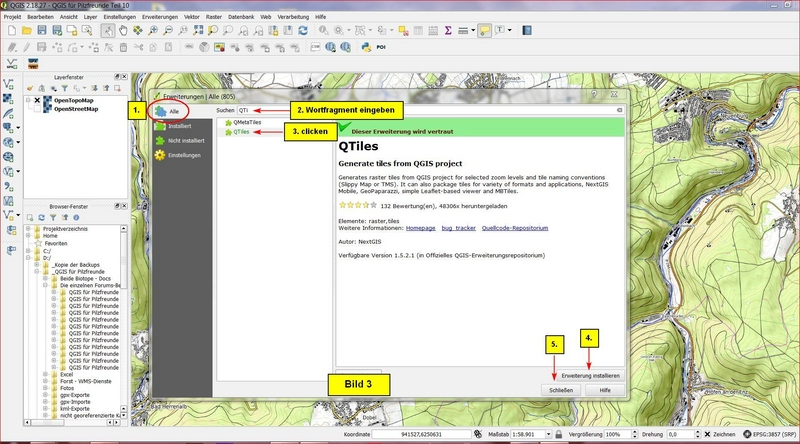Refresh the Browser-Fenster panel
Screen dimensions: 800x444
click(x=41, y=218)
